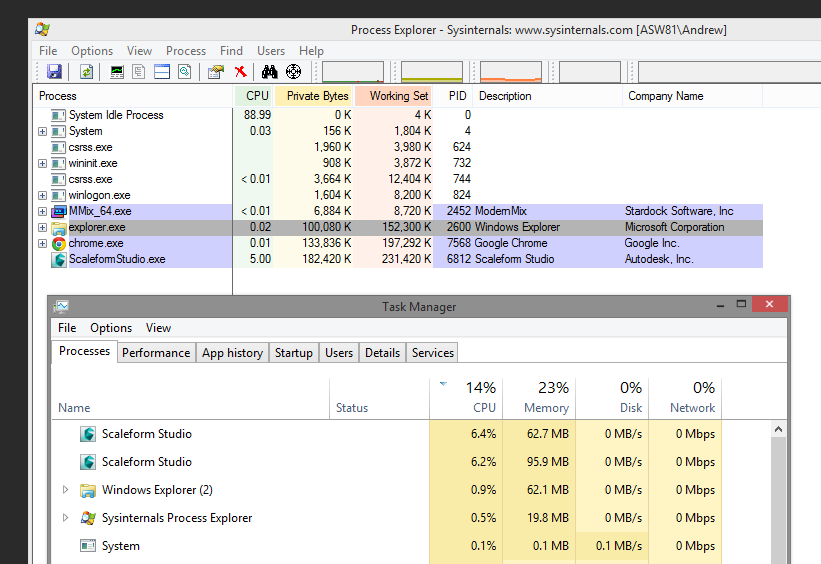Click the explorer.exe folder icon
This screenshot has height=564, width=821.
point(59,228)
